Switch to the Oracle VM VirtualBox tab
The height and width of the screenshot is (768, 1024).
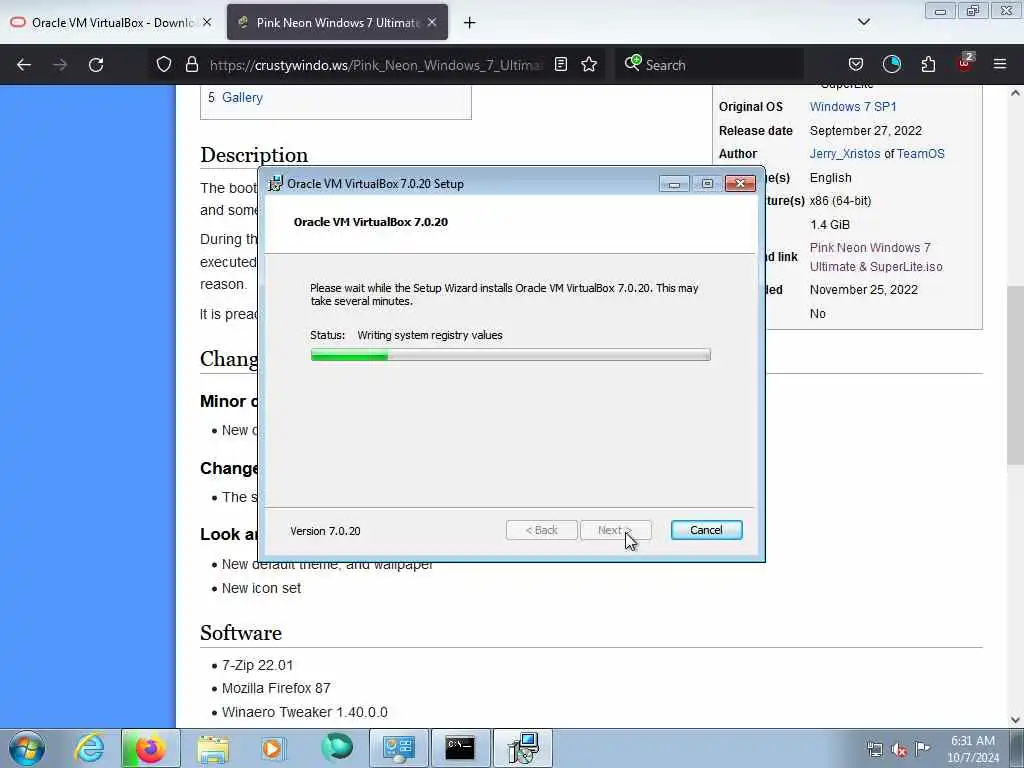coord(110,22)
